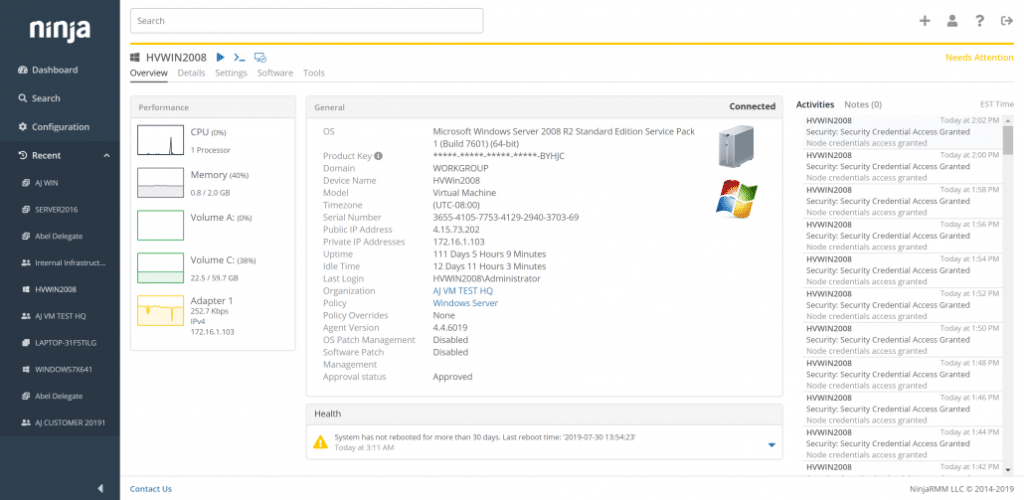Open Dashboard in the sidebar

[x=48, y=70]
